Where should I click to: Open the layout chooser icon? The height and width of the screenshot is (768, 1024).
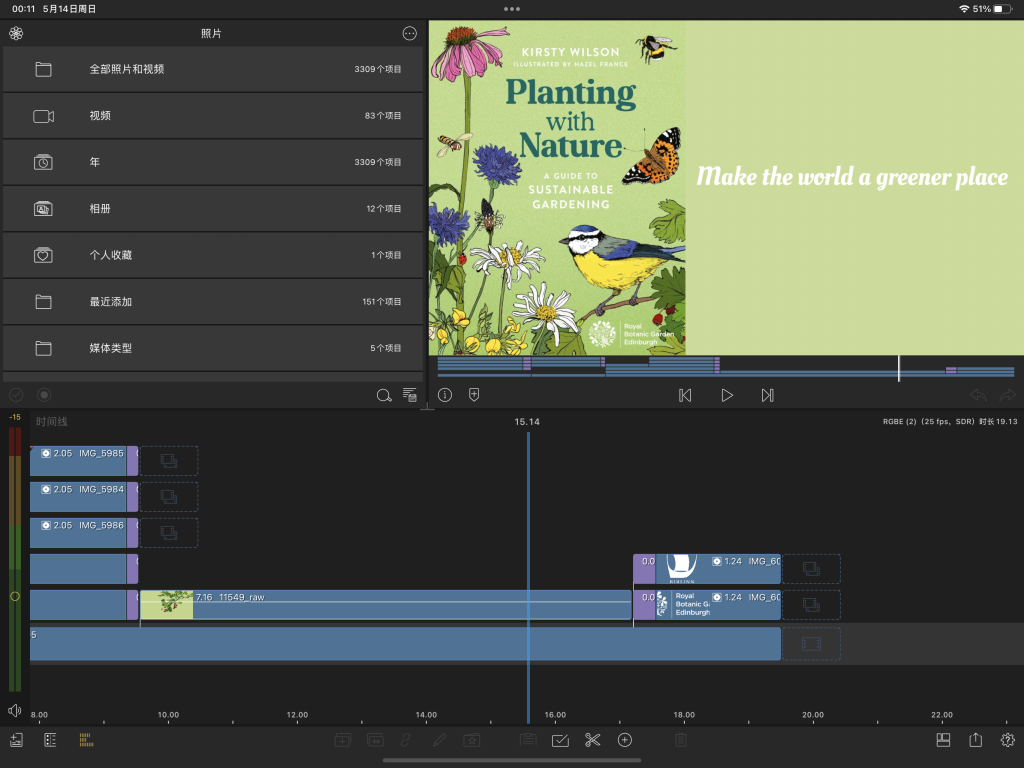coord(943,740)
